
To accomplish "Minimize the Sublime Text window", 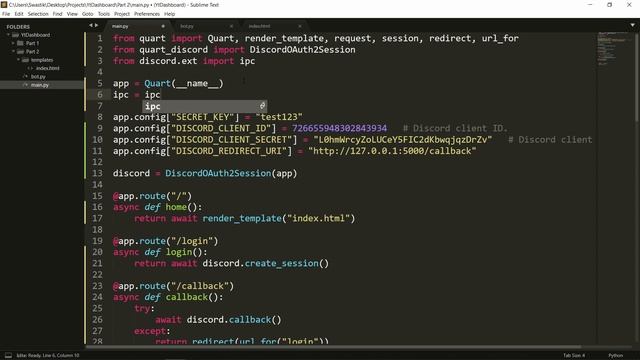I will tap(590, 4).
